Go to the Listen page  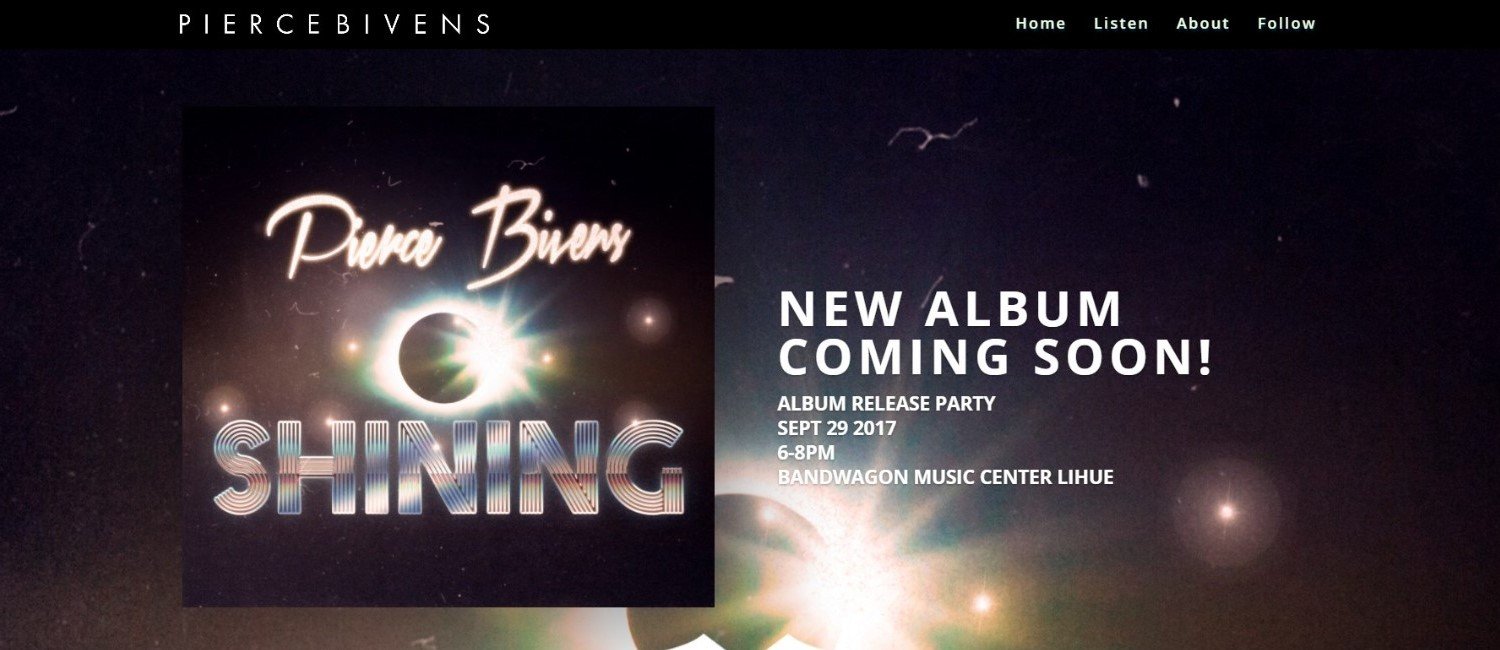point(1121,23)
